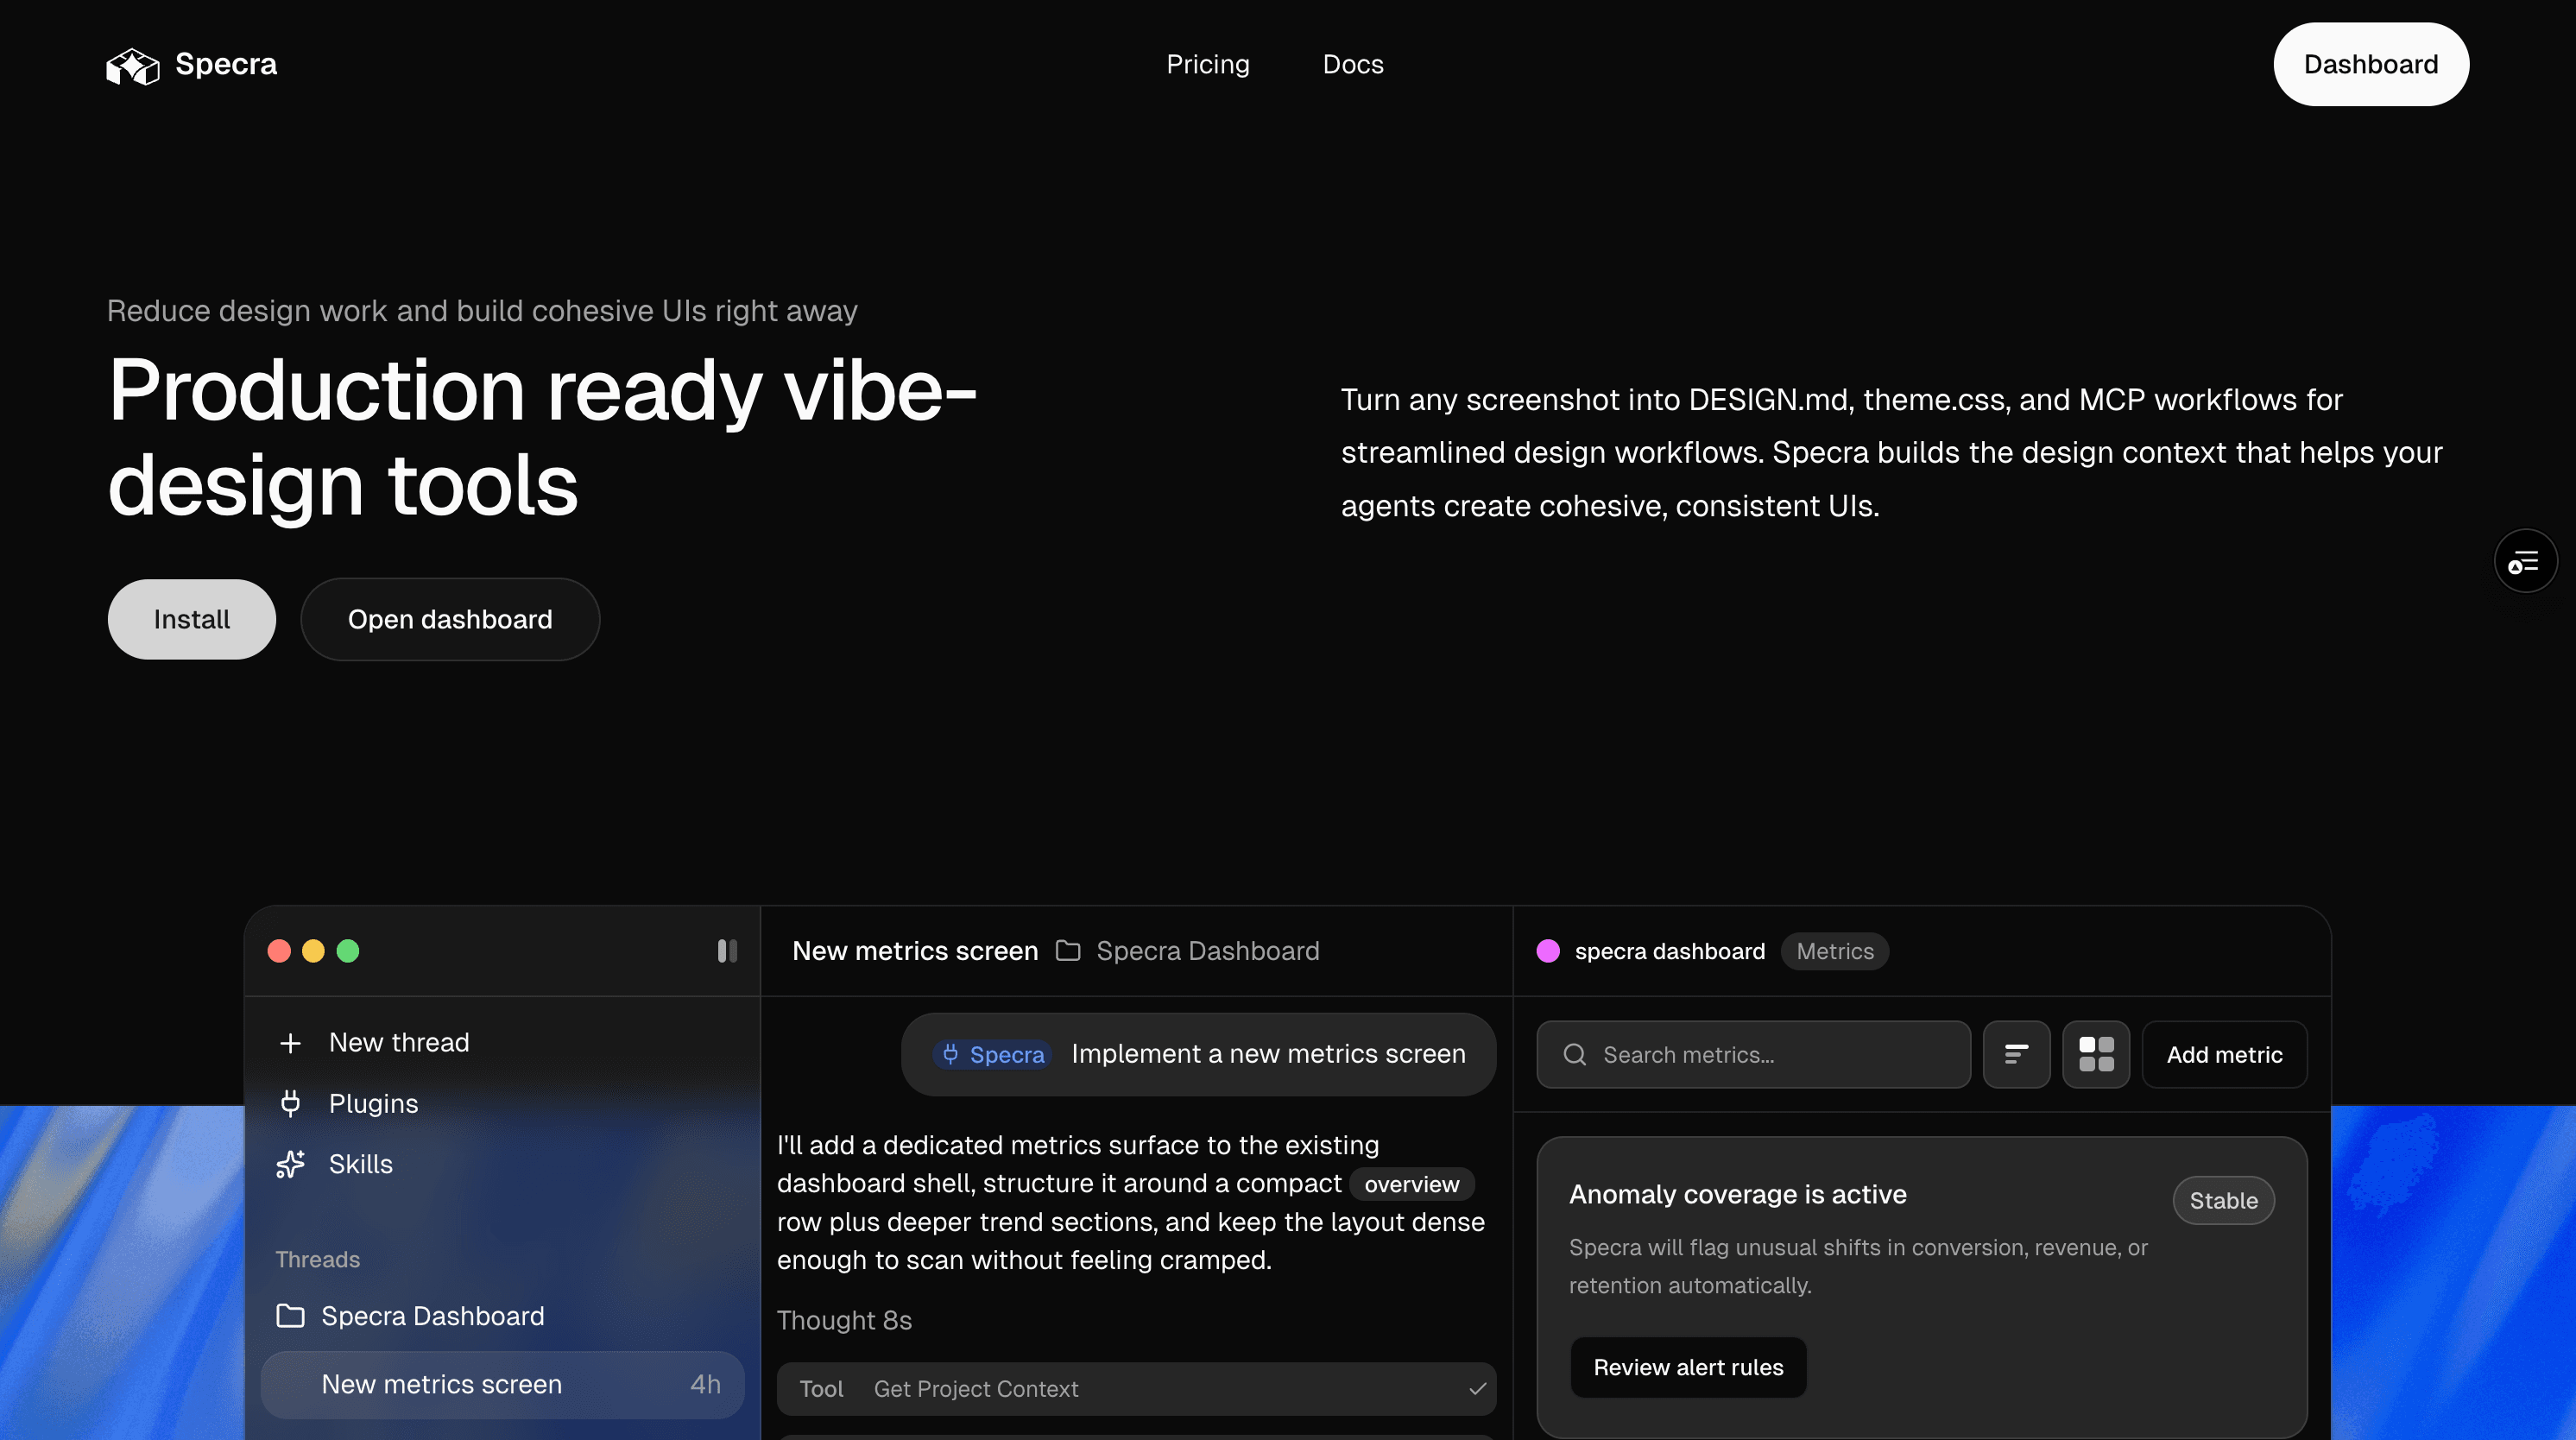Click the 'Reduce design work' tagline text
2576x1440 pixels.
(482, 311)
